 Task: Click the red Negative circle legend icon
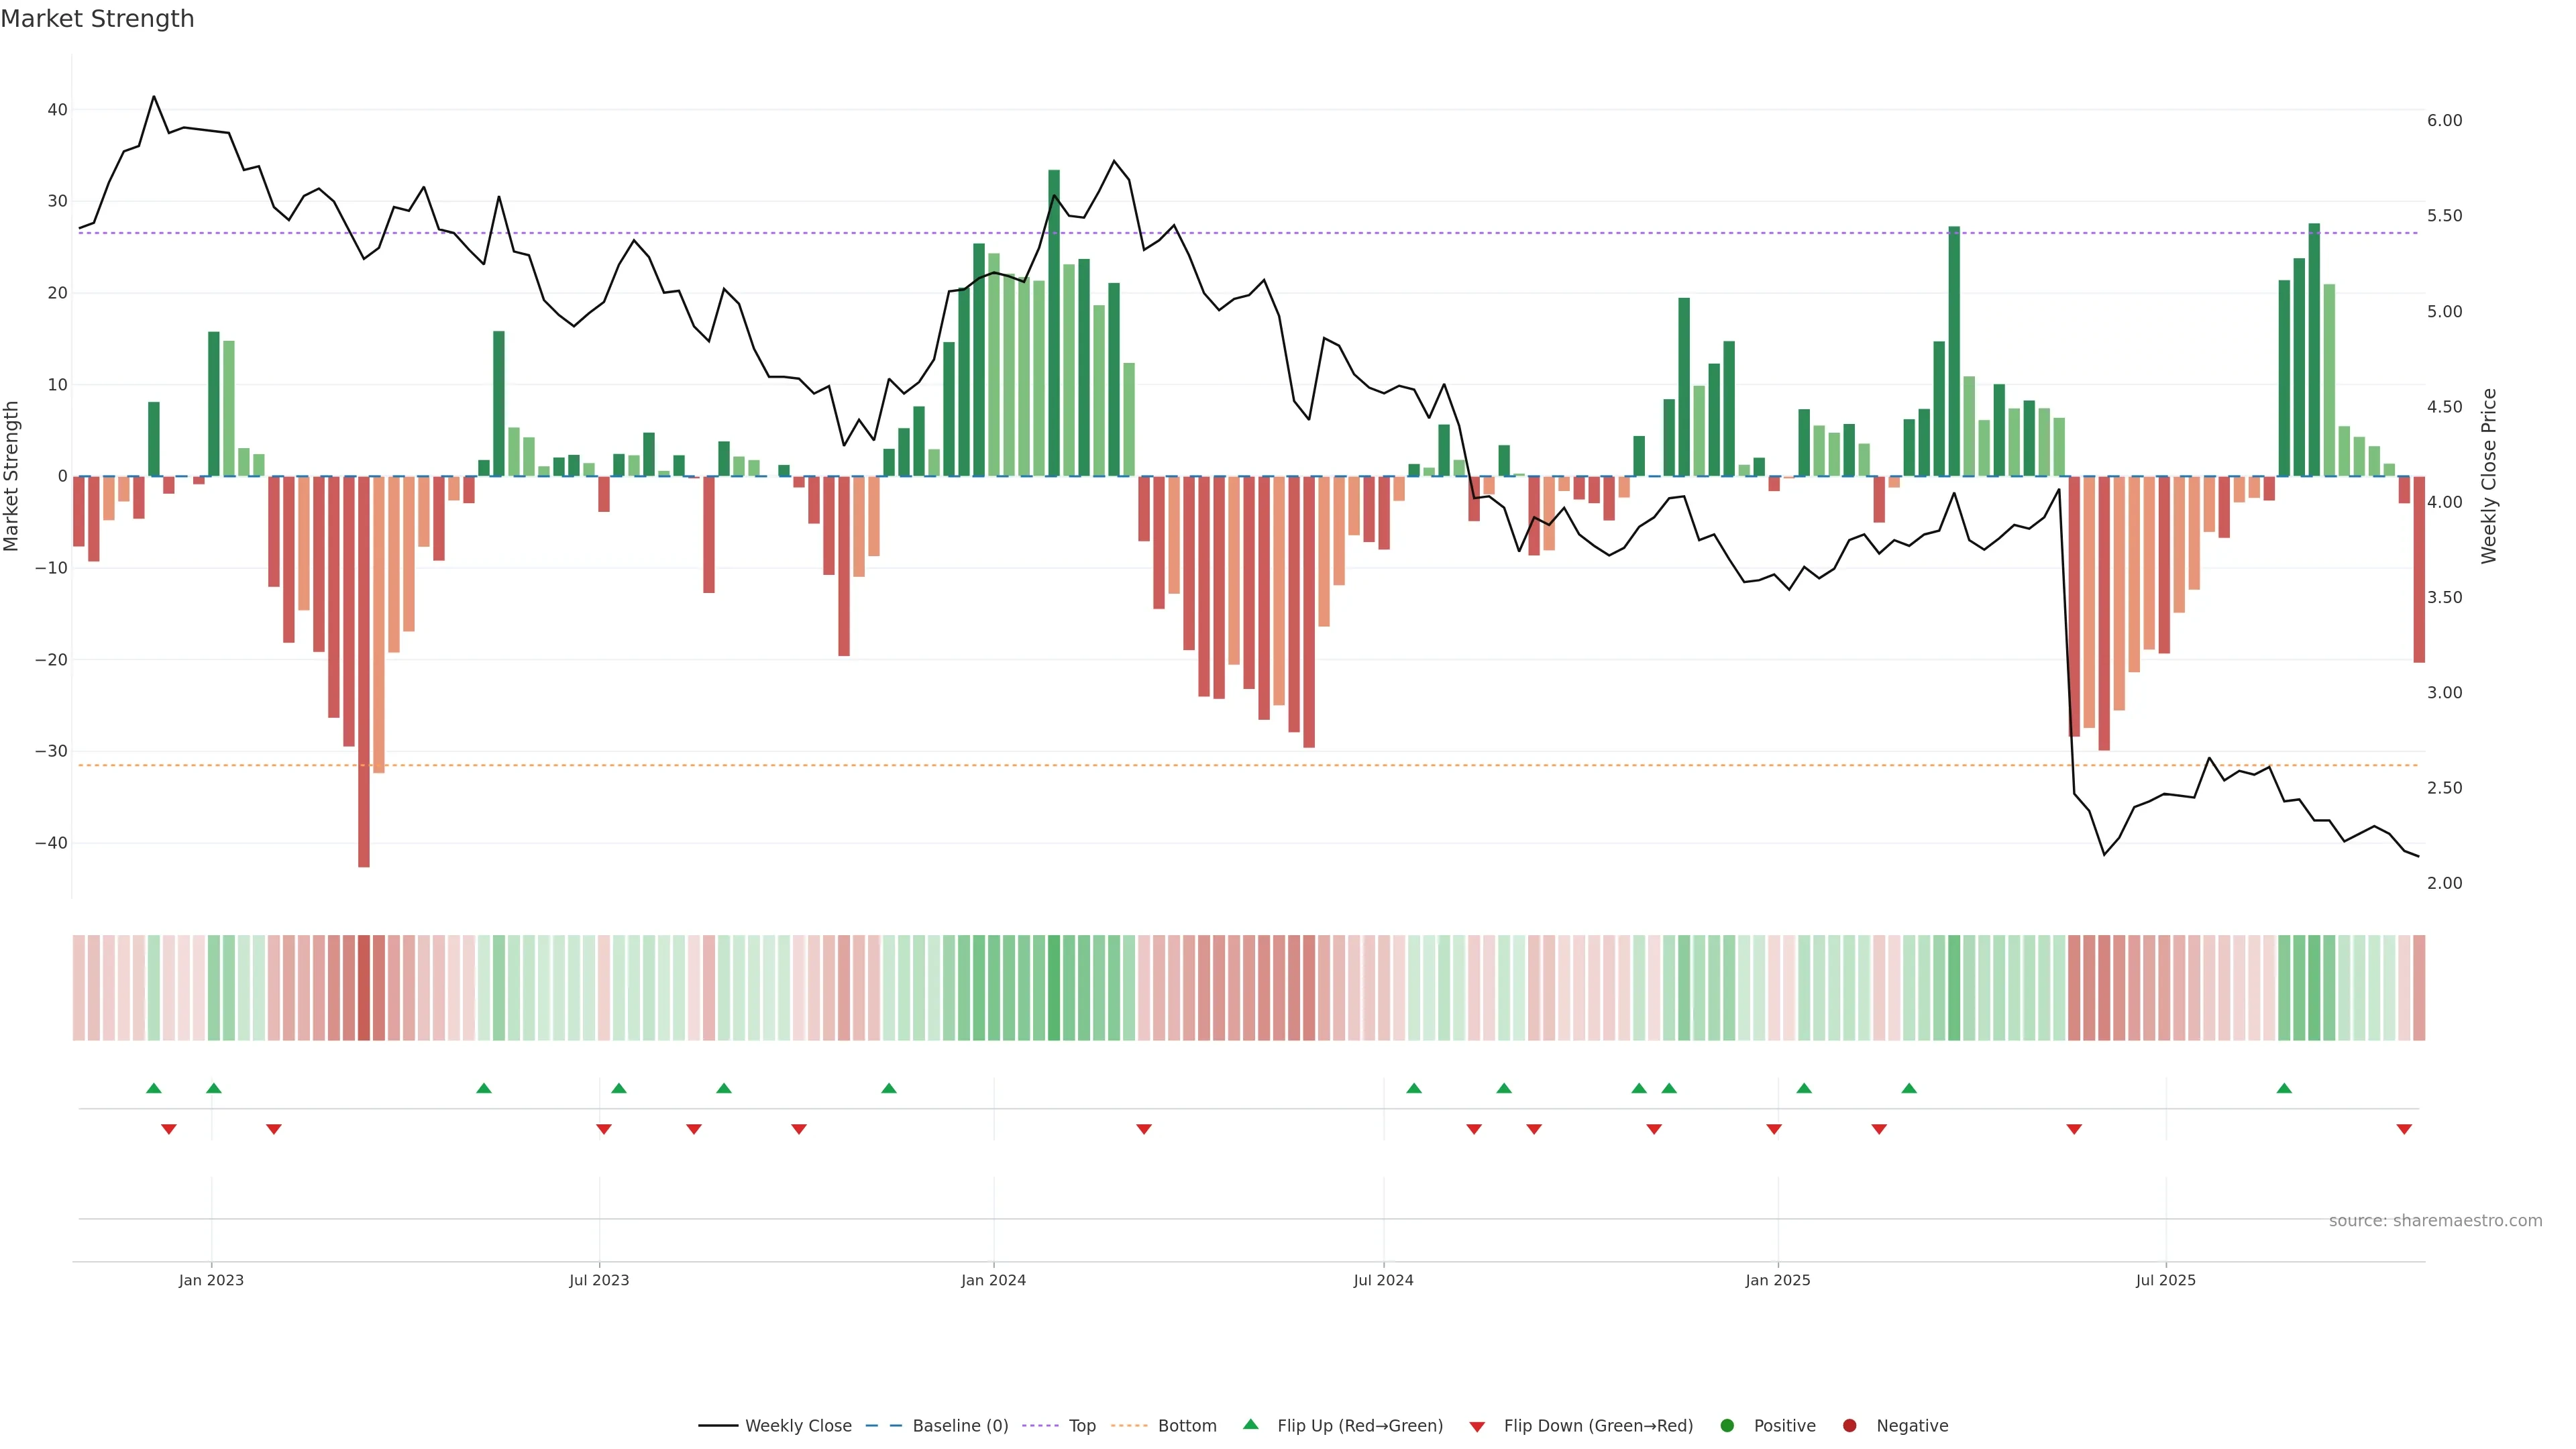click(x=1849, y=1426)
